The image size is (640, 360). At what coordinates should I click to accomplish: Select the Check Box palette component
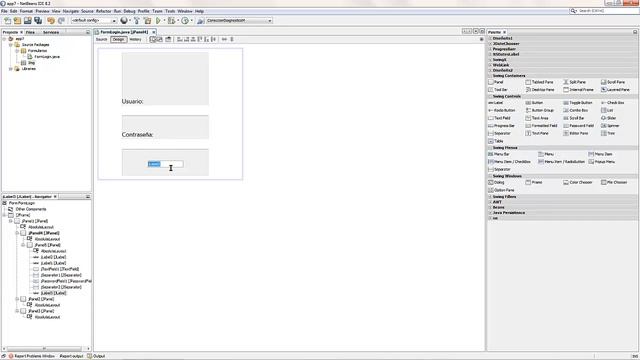pos(613,103)
